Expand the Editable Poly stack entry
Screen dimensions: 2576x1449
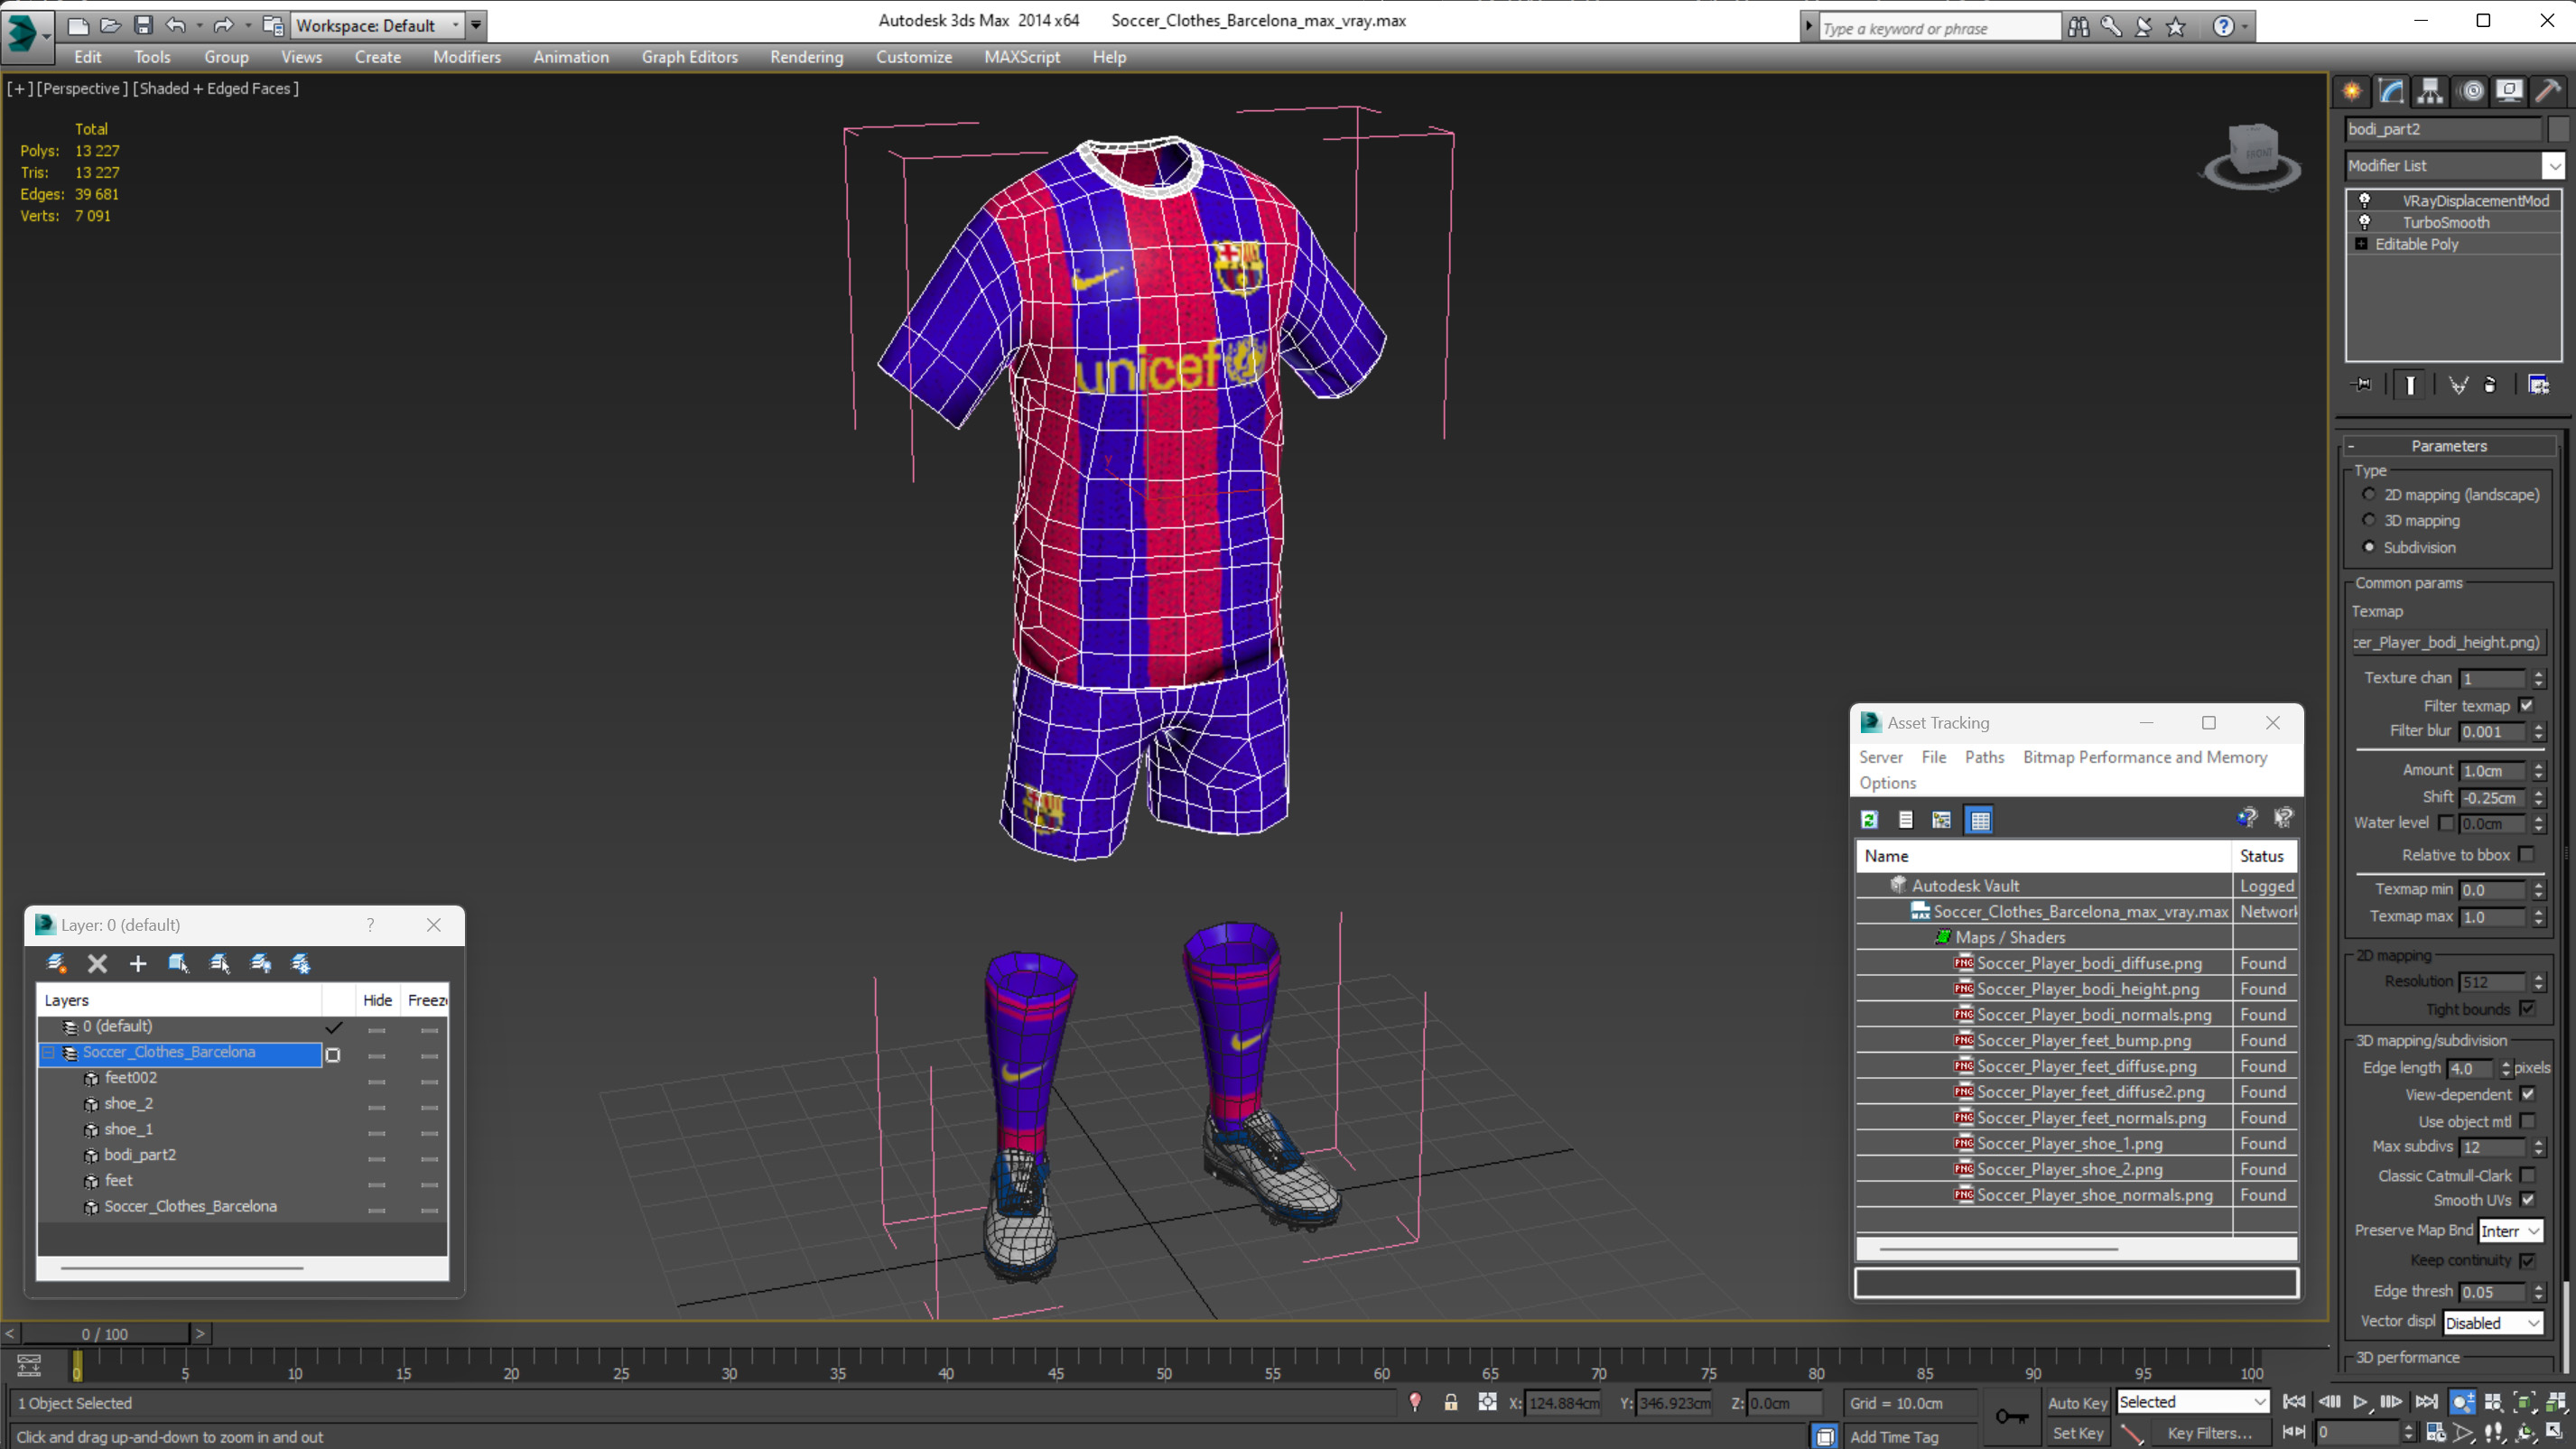click(2361, 244)
